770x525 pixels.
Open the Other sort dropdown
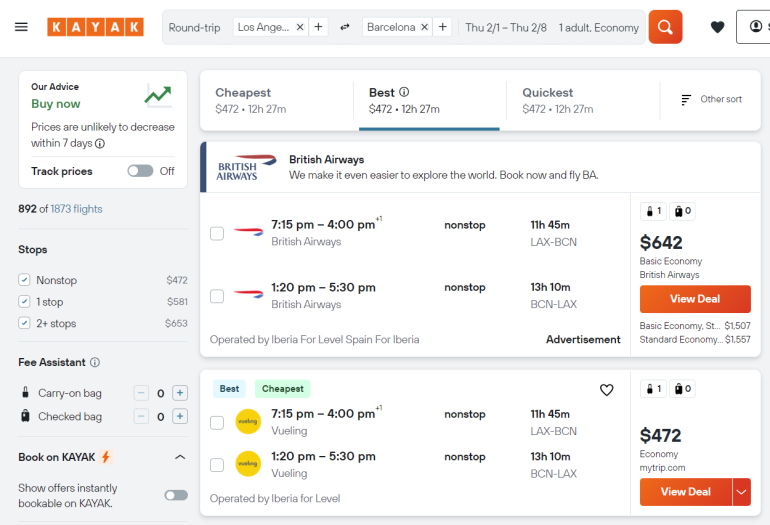click(x=711, y=99)
